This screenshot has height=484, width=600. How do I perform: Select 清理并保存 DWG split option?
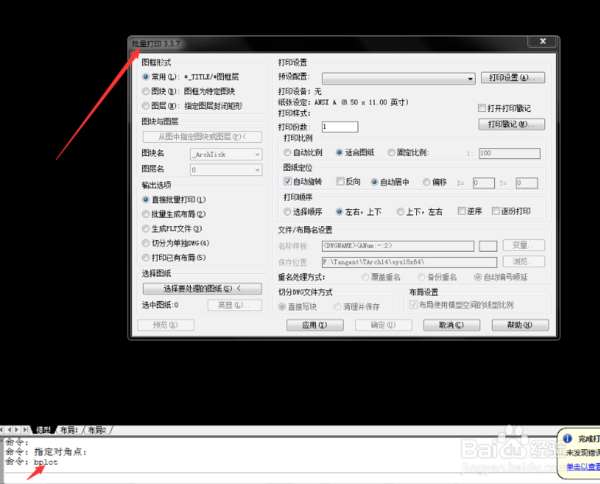338,306
